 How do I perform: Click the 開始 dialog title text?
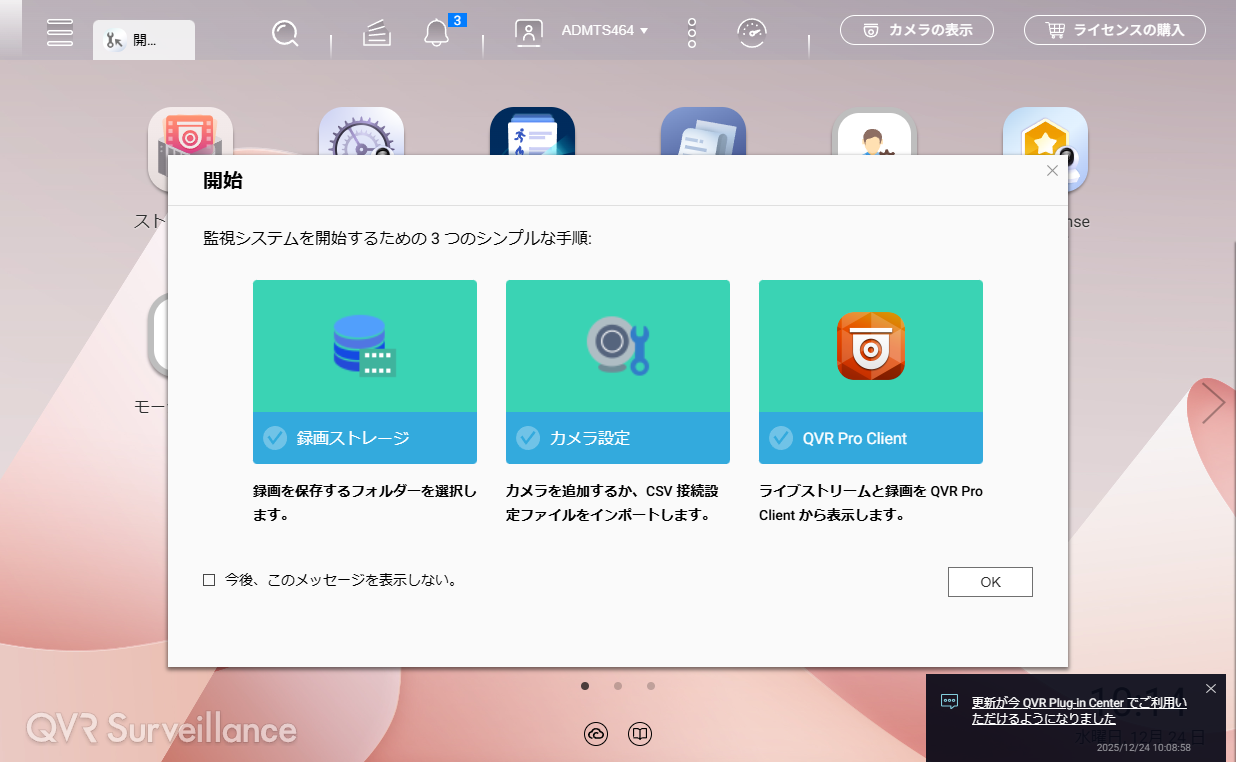(x=223, y=181)
